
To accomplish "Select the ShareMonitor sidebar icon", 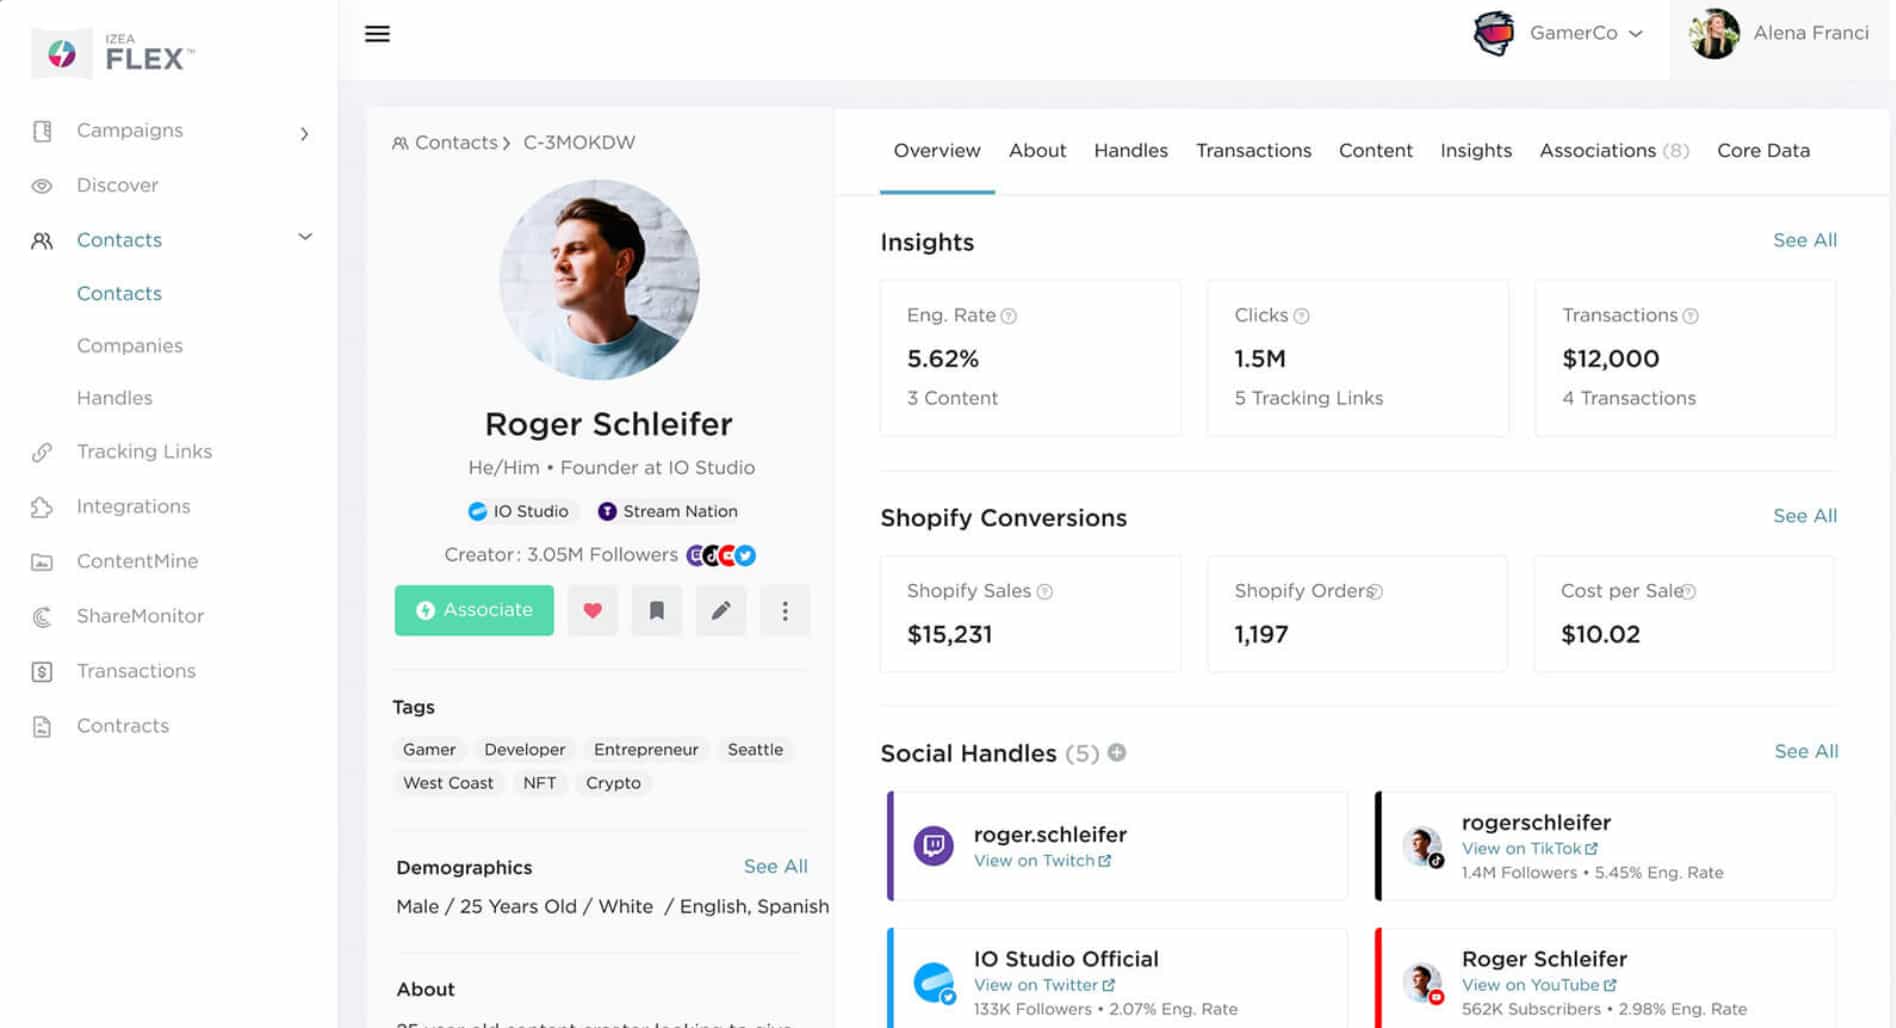I will click(41, 616).
